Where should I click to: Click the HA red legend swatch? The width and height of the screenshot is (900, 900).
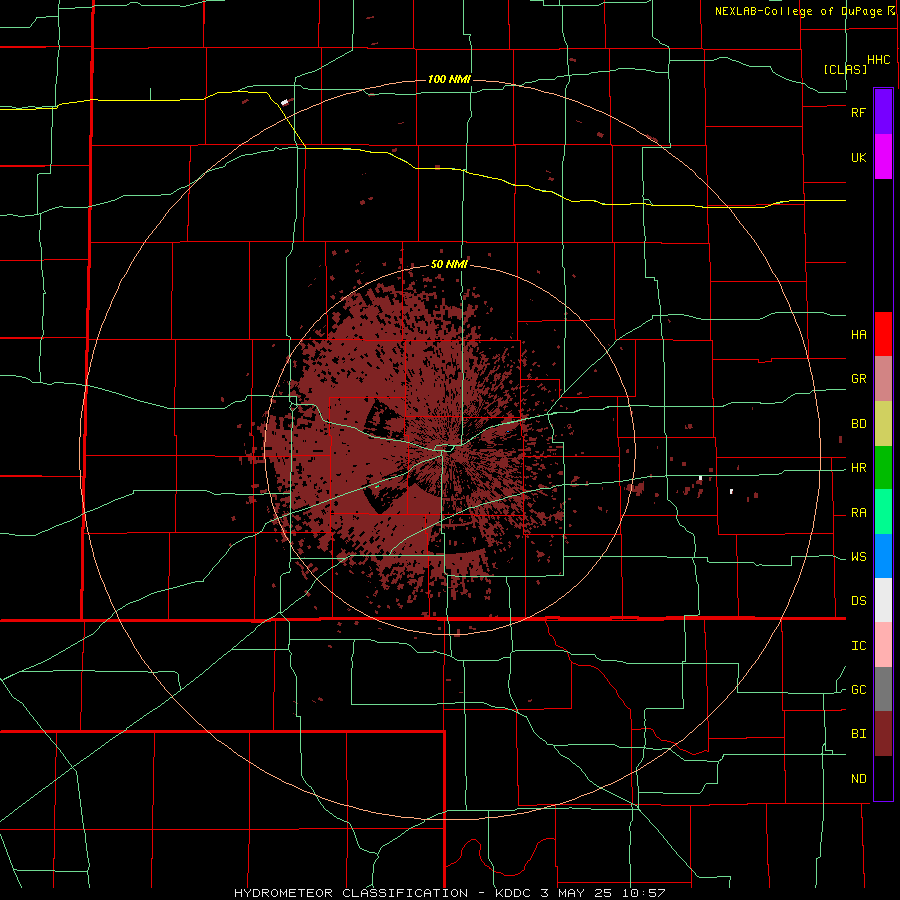tap(883, 334)
